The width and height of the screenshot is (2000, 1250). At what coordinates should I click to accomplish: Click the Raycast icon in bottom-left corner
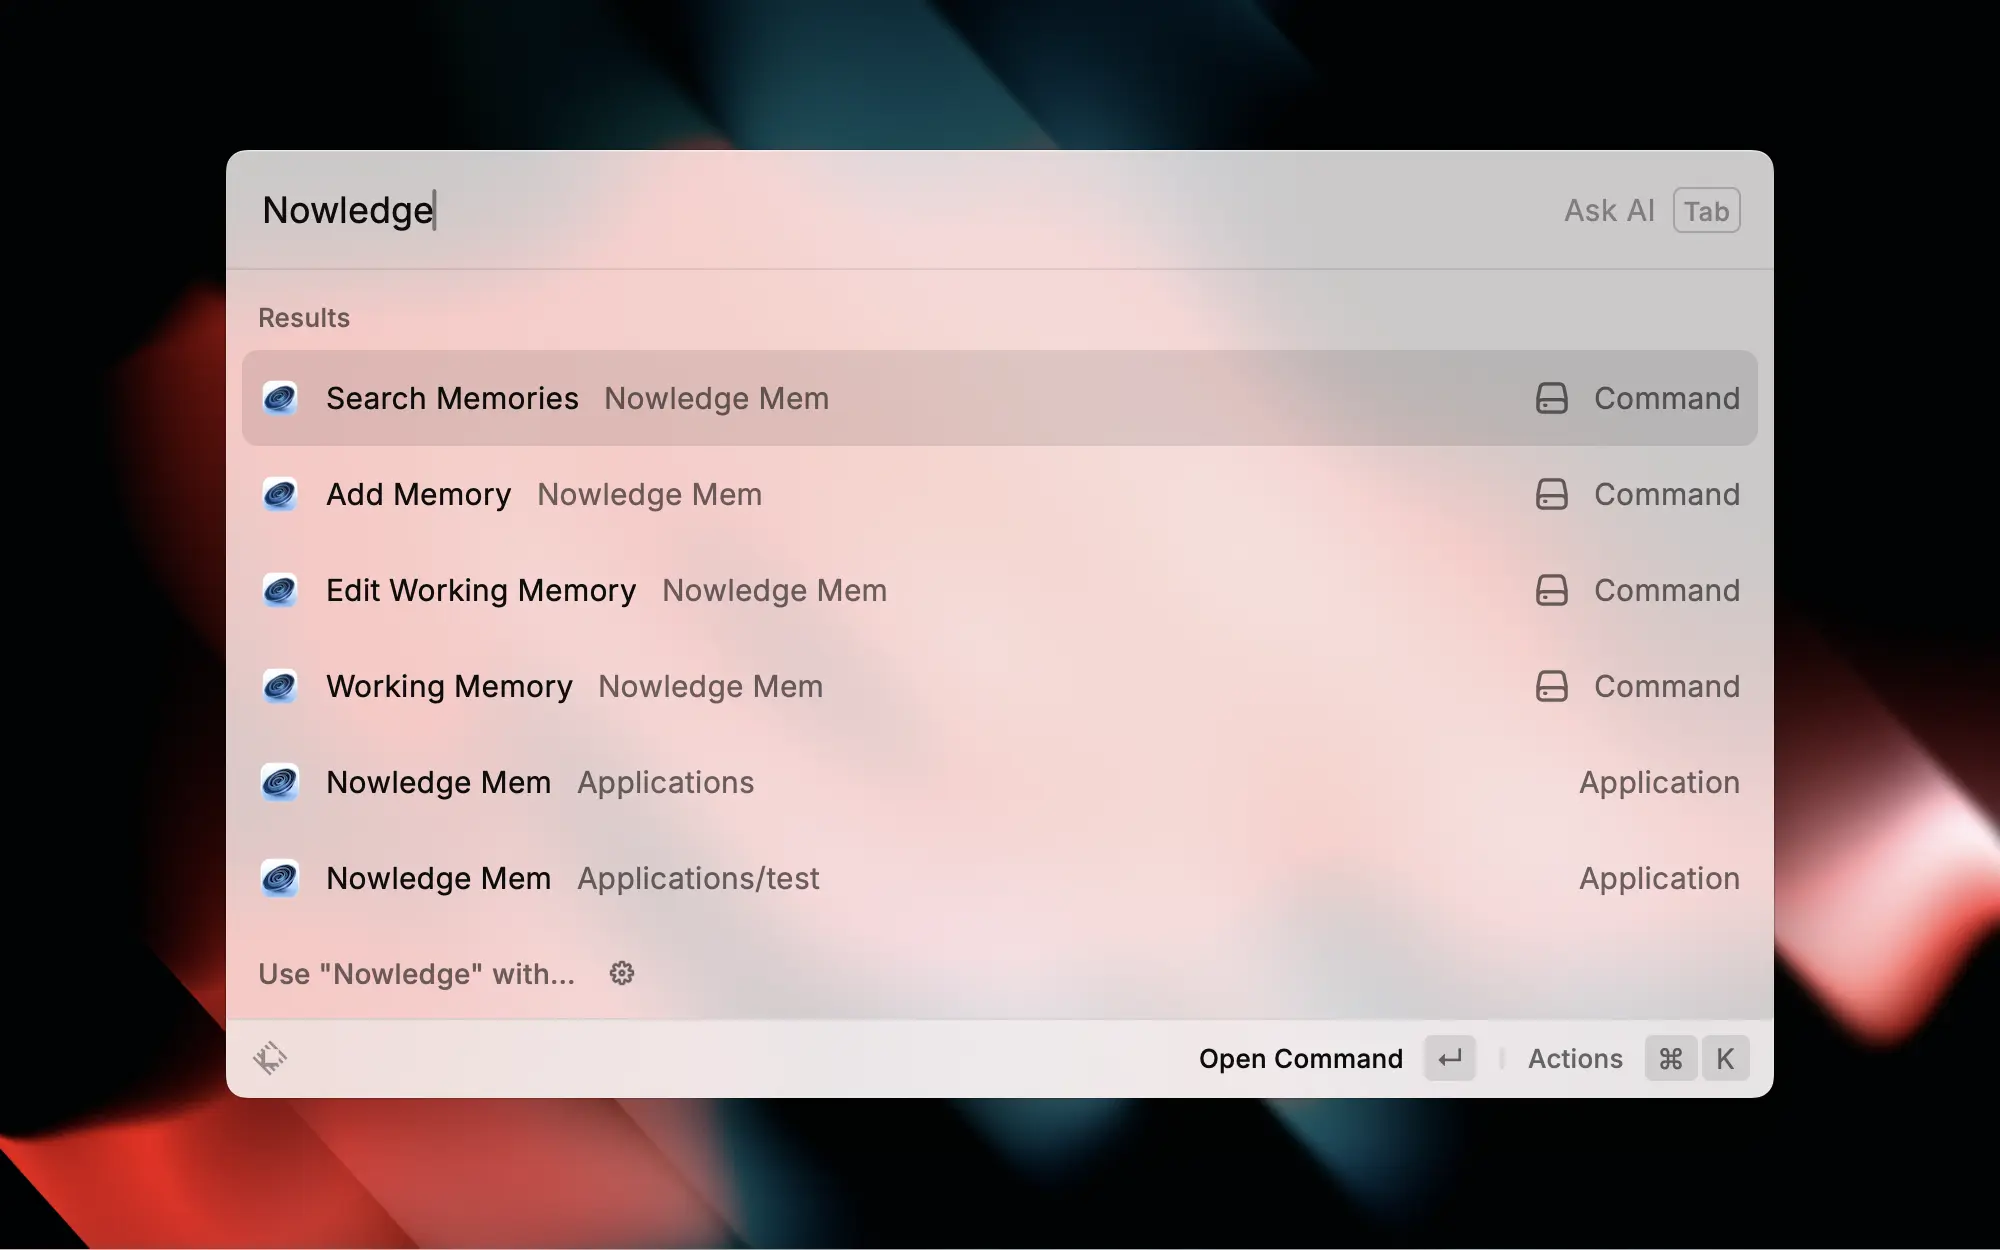[x=268, y=1058]
